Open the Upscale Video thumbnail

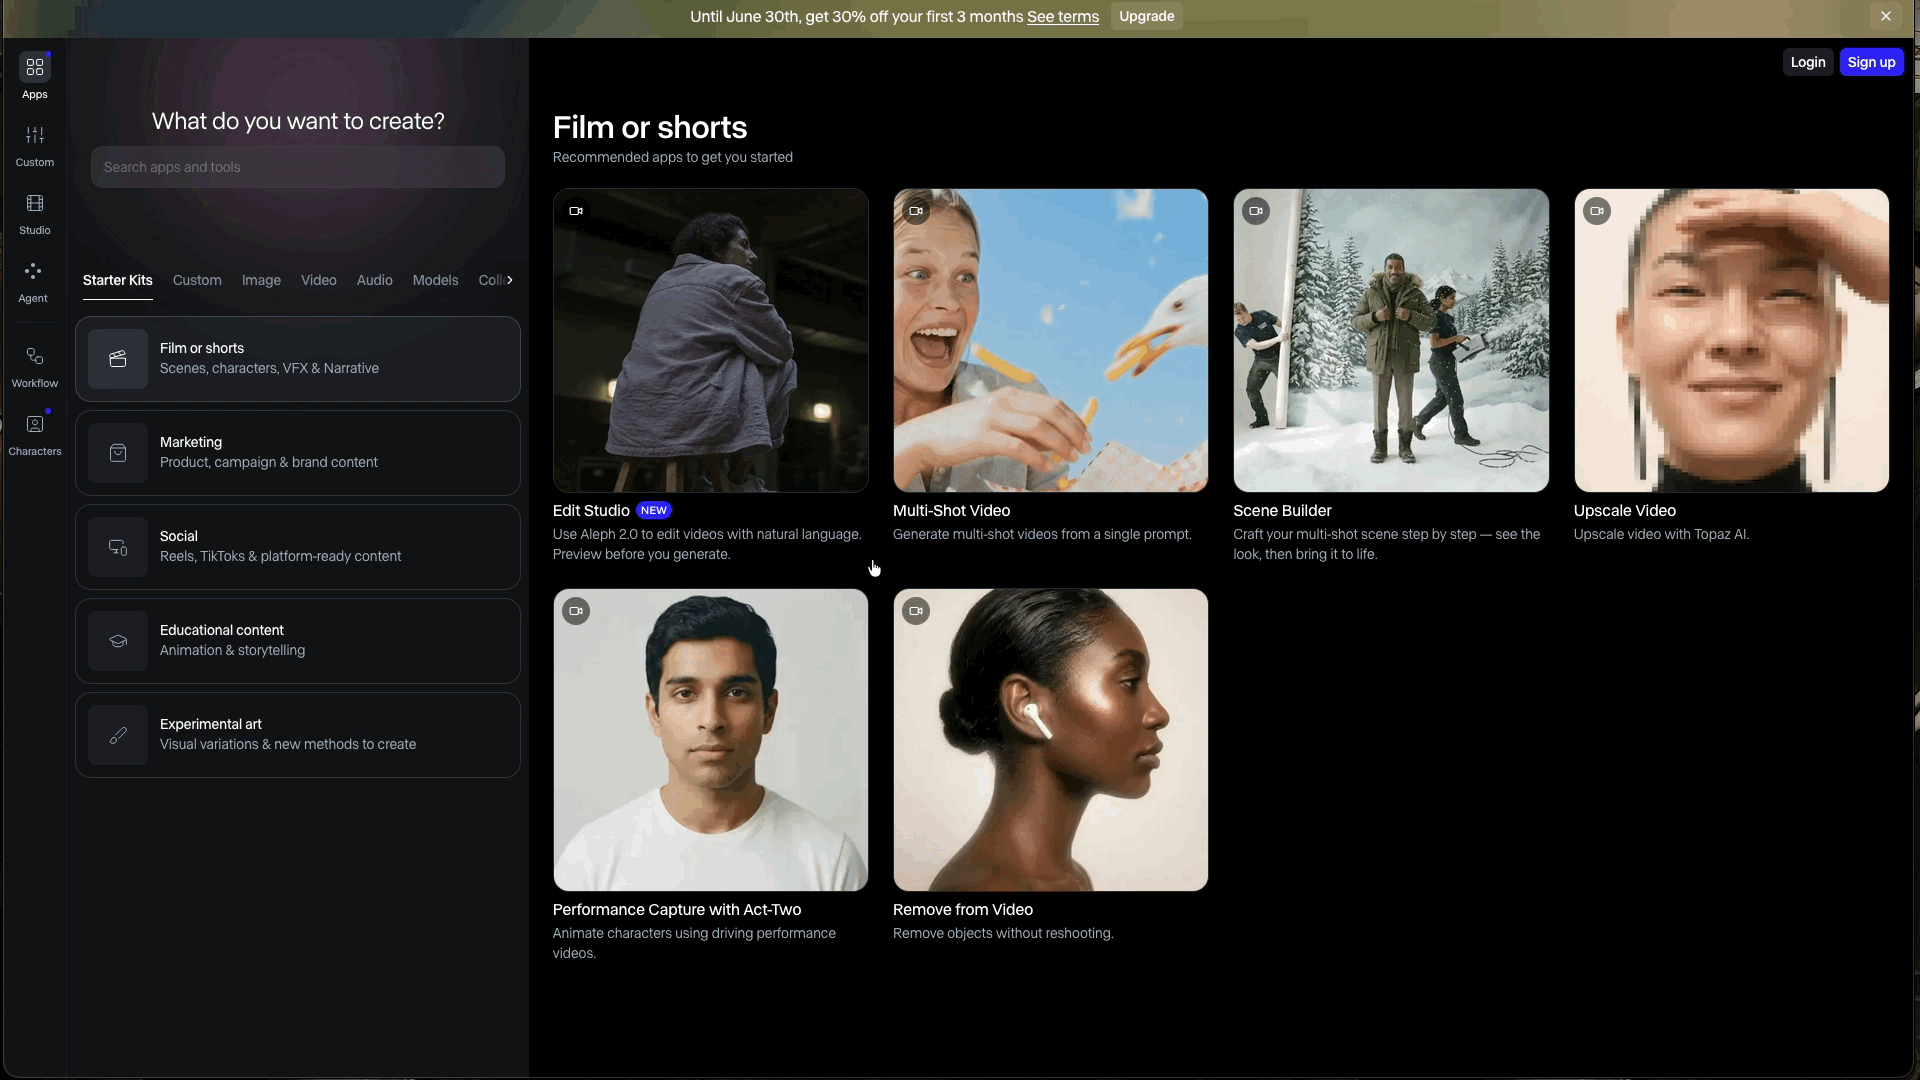tap(1732, 340)
